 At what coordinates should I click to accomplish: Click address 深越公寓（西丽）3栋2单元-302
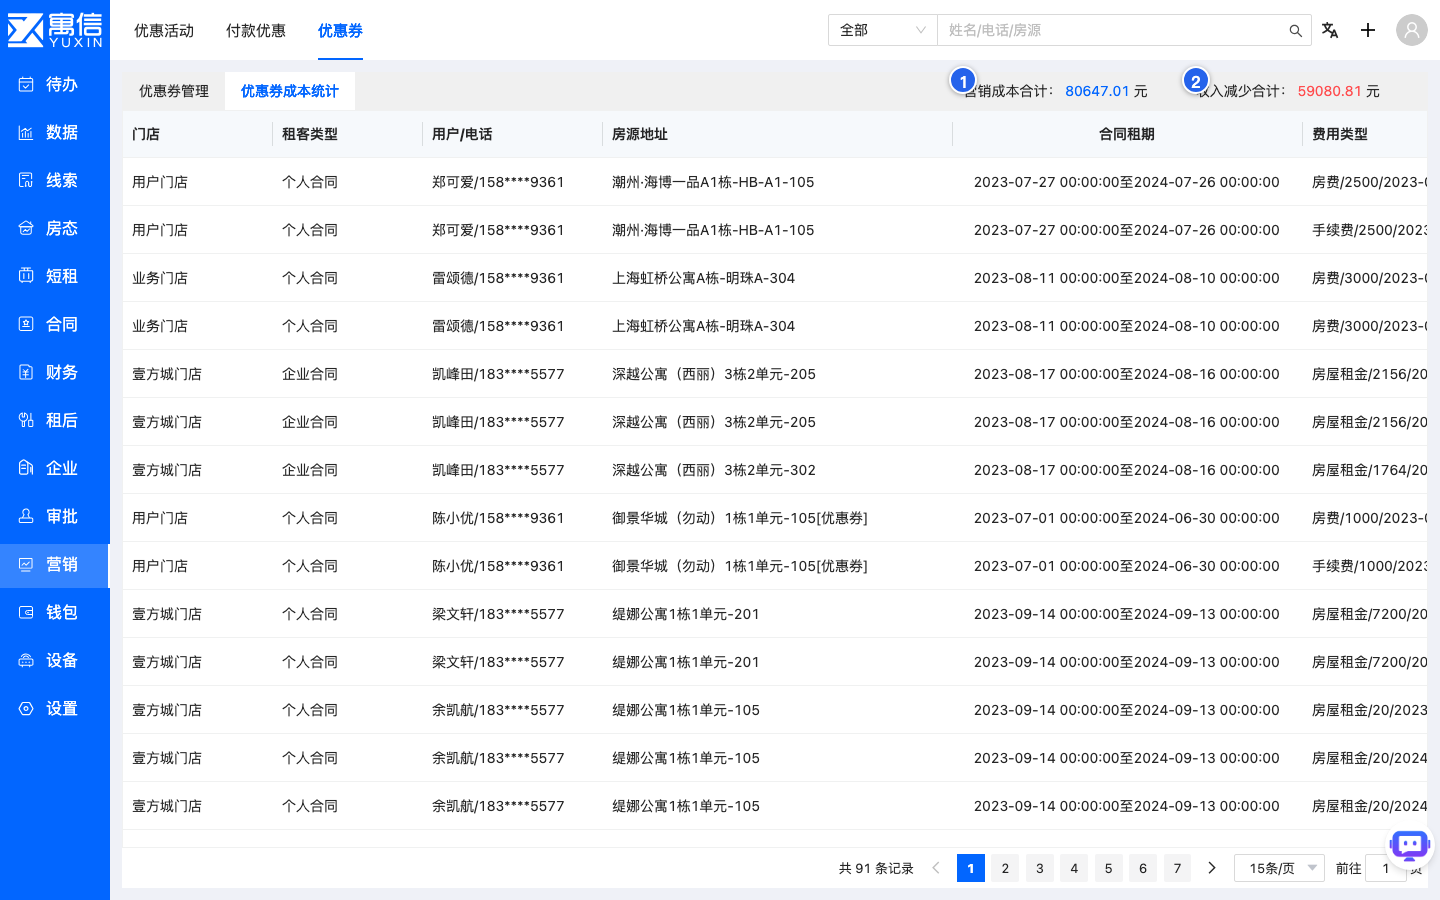pos(714,470)
